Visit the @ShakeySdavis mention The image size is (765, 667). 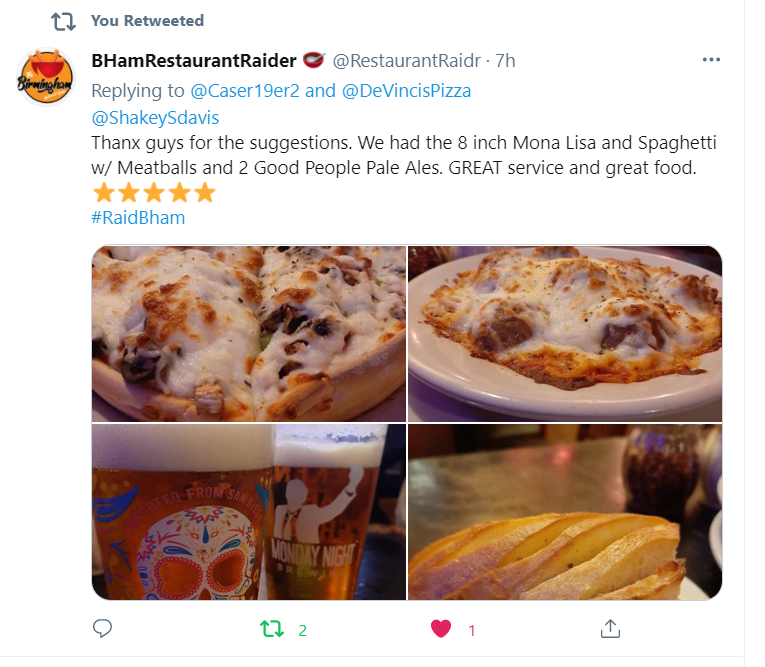(x=155, y=118)
